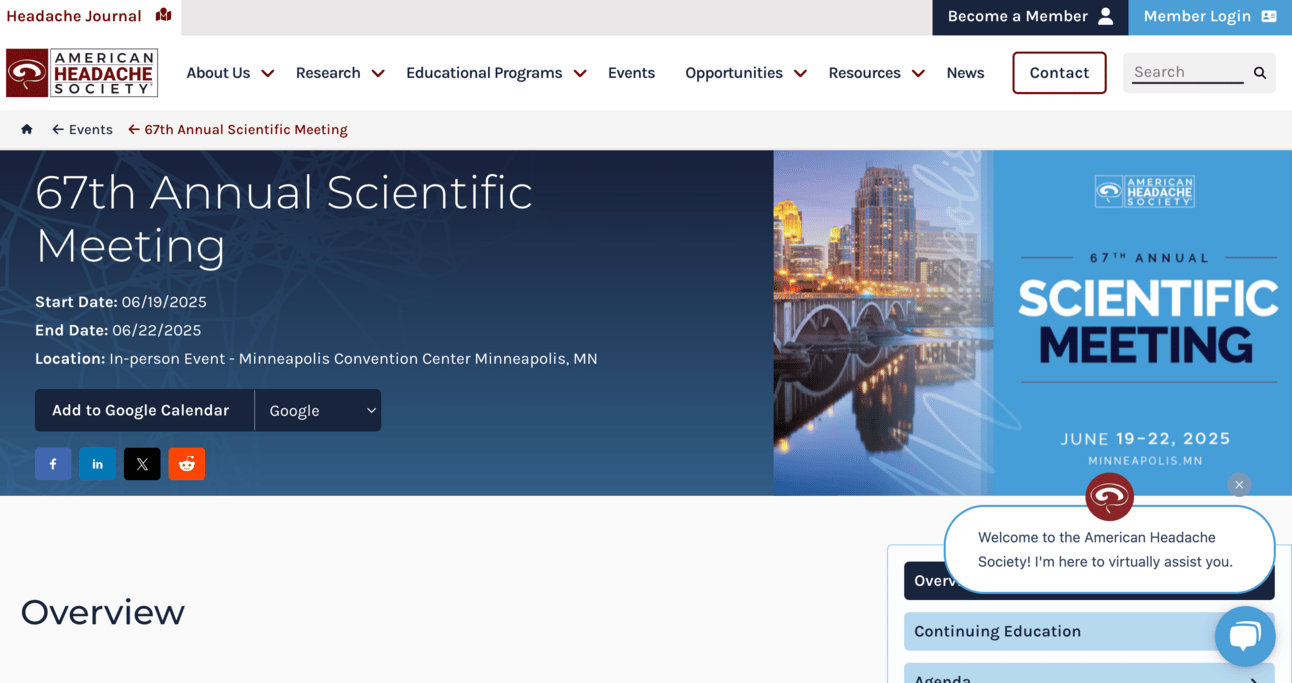Viewport: 1292px width, 683px height.
Task: Share event on LinkedIn
Action: pyautogui.click(x=97, y=464)
